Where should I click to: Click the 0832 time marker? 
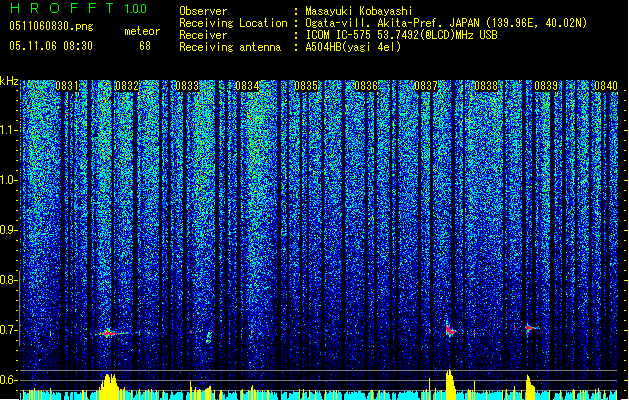click(x=127, y=86)
